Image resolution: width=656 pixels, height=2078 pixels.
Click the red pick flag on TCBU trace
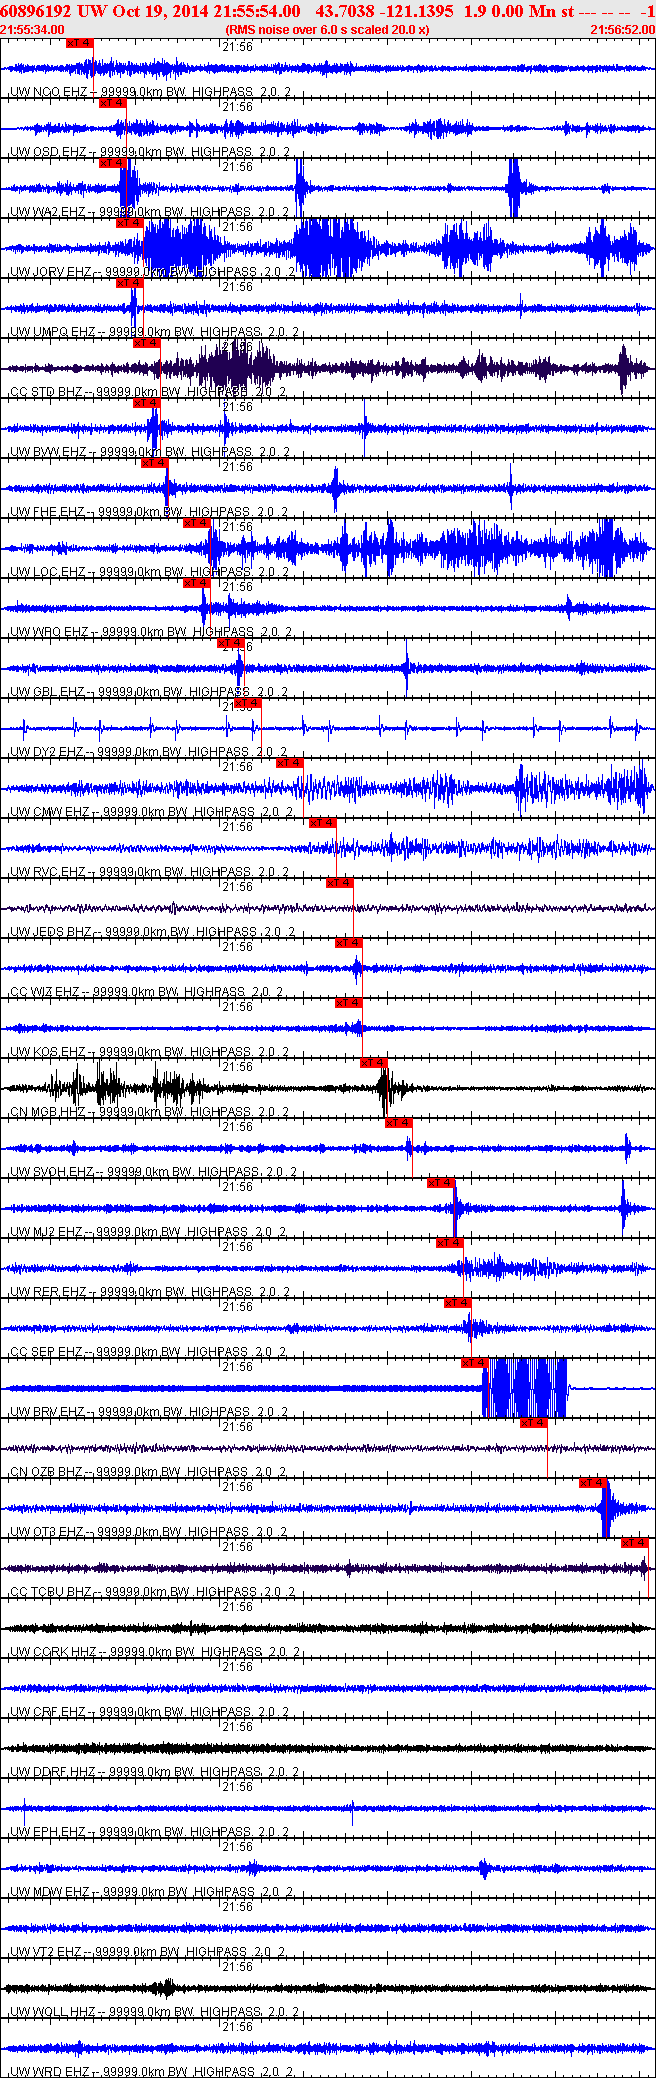tap(635, 1543)
